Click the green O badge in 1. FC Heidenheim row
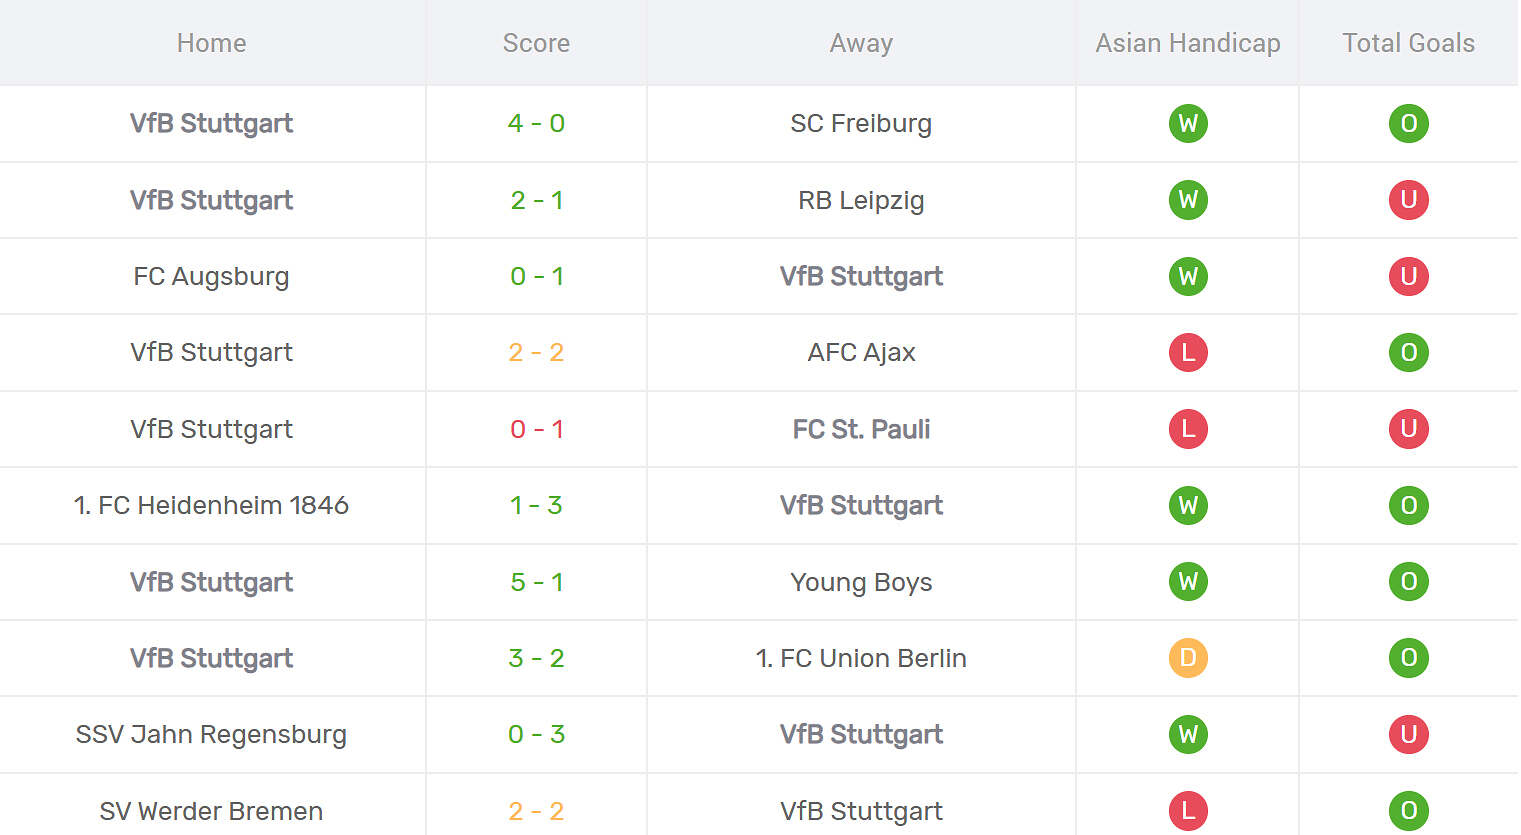The image size is (1521, 835). pos(1408,505)
